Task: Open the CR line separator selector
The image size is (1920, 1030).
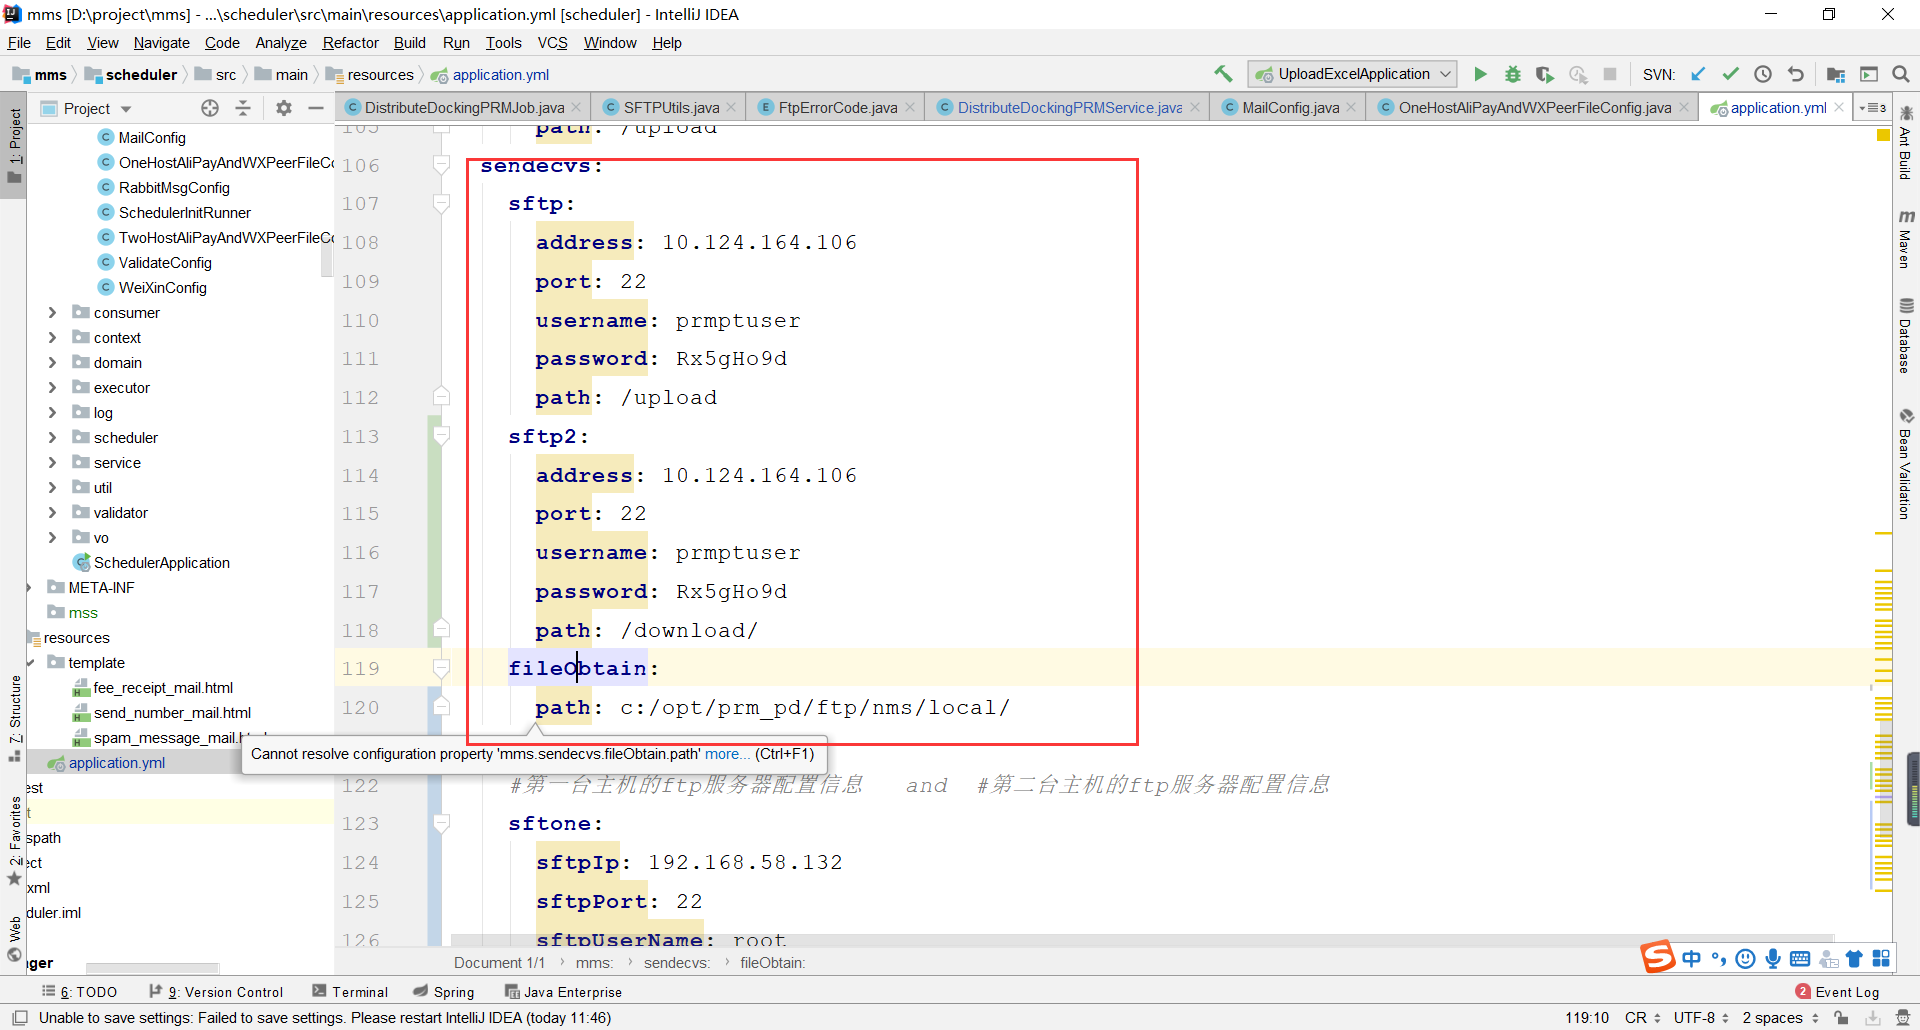Action: tap(1642, 1018)
